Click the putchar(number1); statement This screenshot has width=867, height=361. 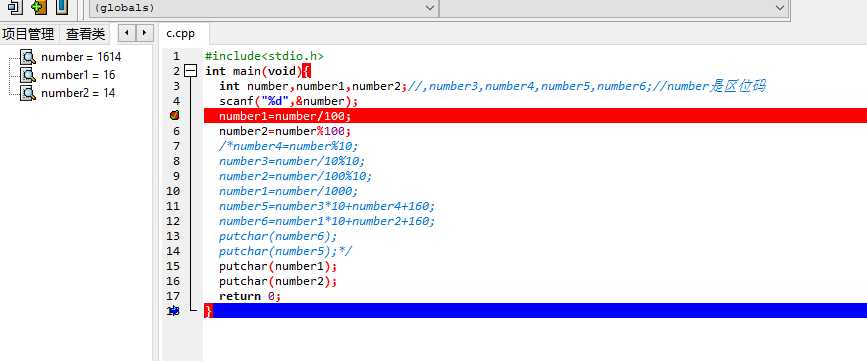tap(278, 266)
